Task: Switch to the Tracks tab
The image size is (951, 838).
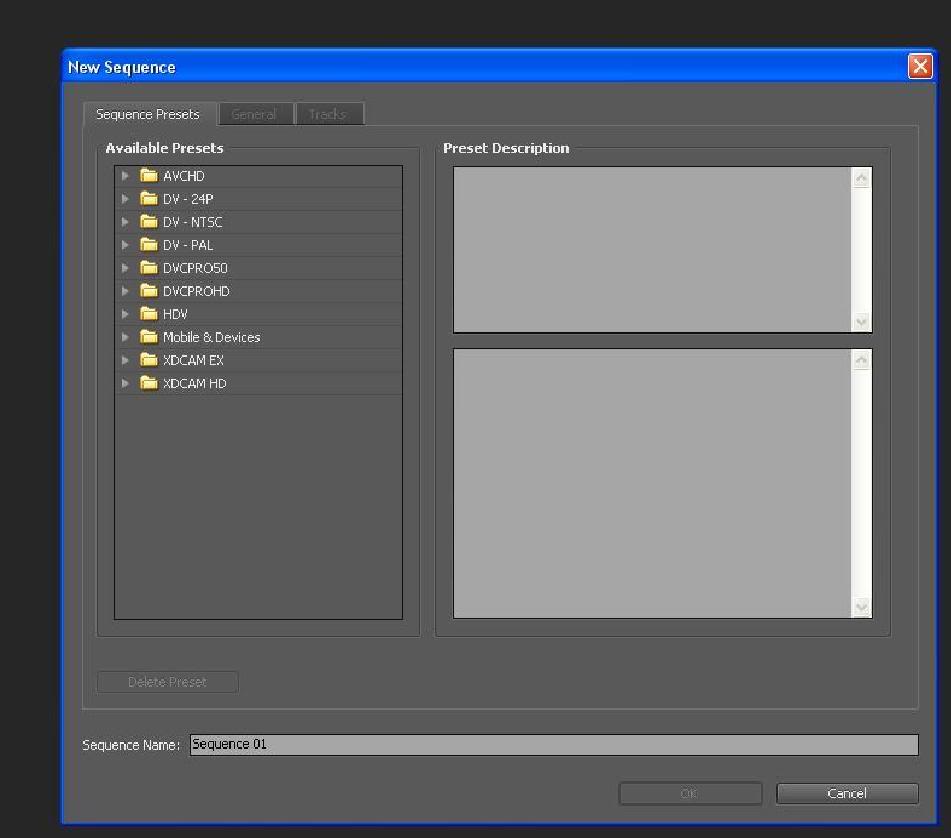Action: point(328,114)
